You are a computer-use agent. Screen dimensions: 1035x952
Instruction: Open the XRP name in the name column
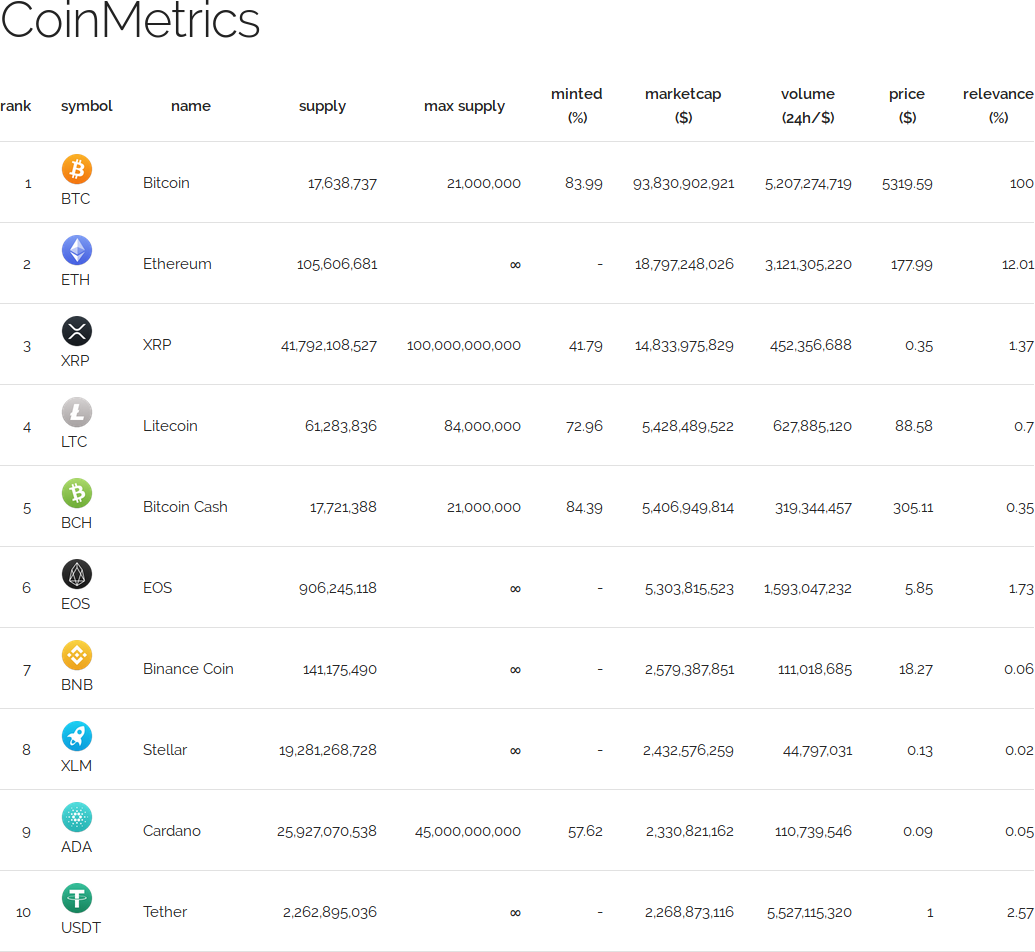coord(157,345)
